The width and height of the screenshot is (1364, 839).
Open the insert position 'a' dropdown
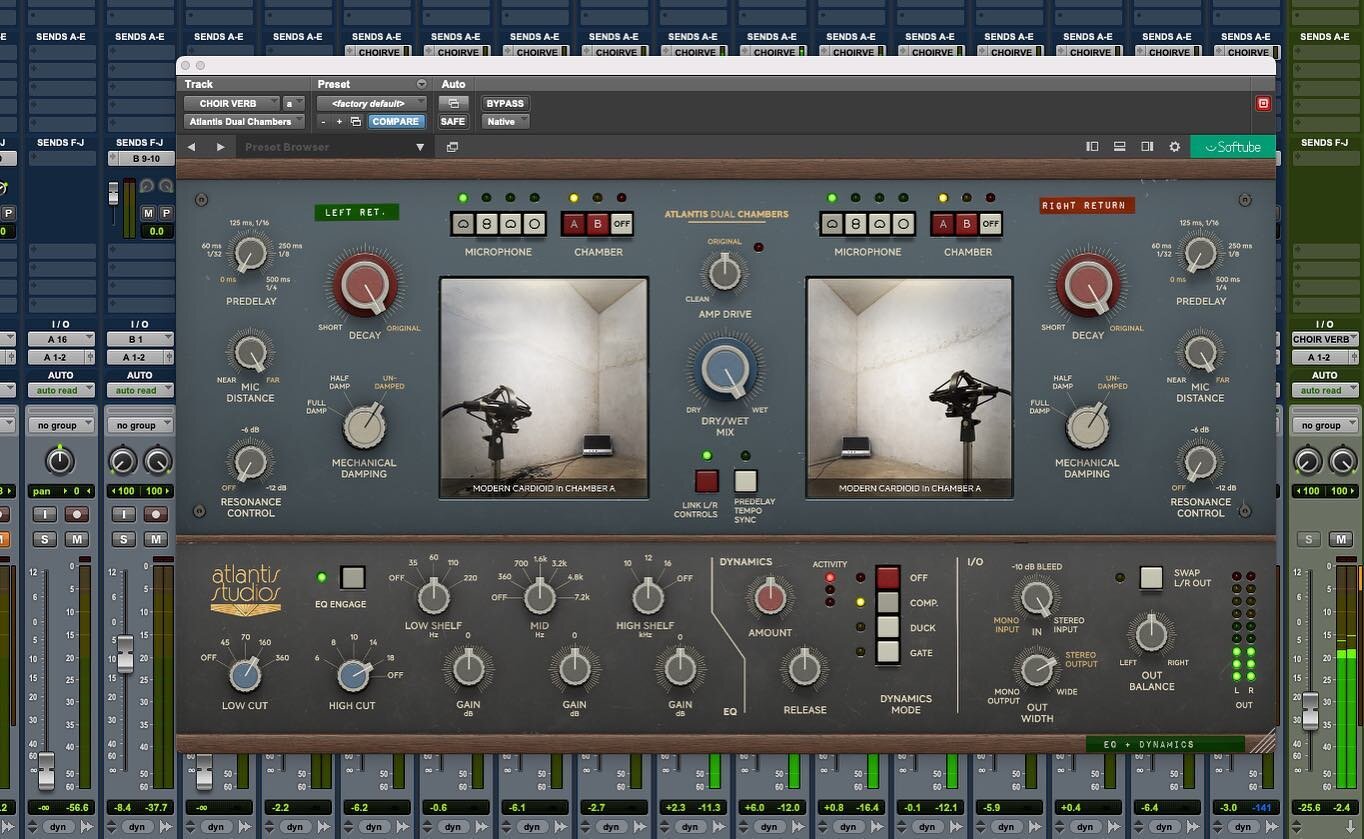(x=294, y=103)
